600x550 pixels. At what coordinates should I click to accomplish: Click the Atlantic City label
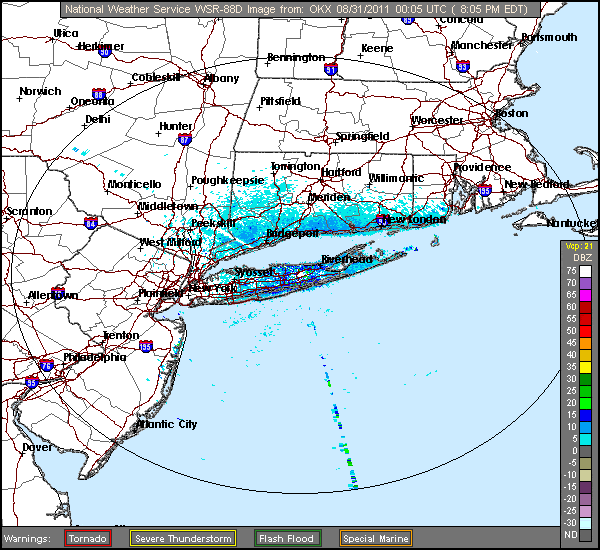point(167,424)
